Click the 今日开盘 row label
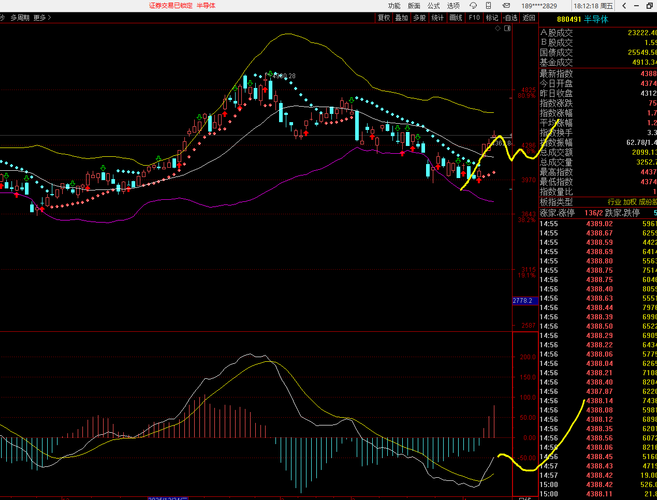The width and height of the screenshot is (657, 500). click(556, 83)
